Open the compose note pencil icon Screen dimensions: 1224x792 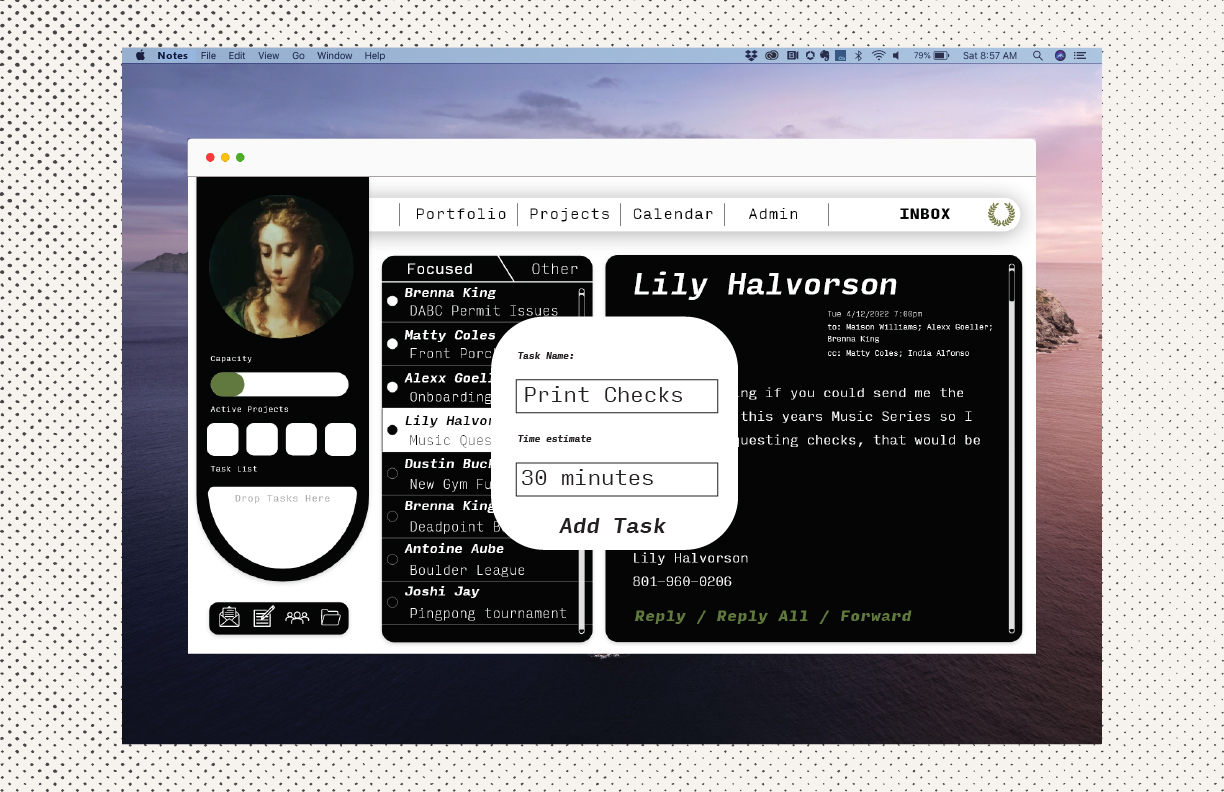(x=263, y=617)
